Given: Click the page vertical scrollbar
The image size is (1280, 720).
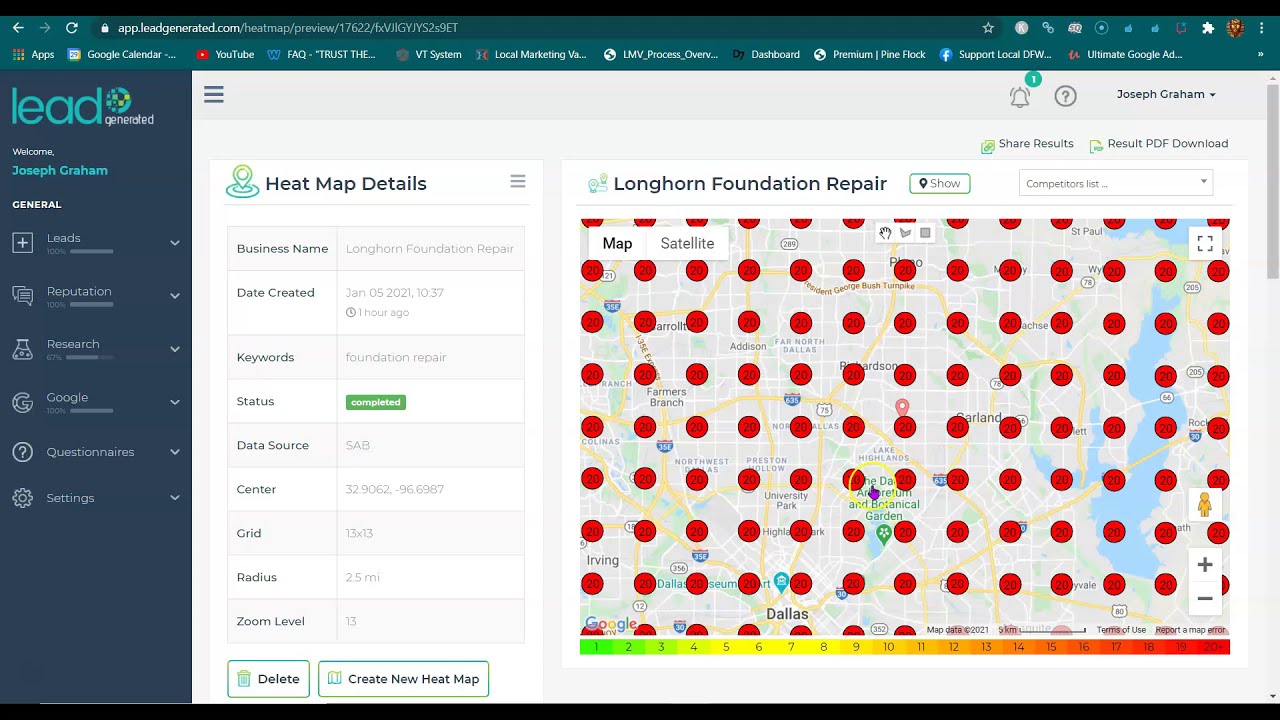Looking at the screenshot, I should [1272, 180].
